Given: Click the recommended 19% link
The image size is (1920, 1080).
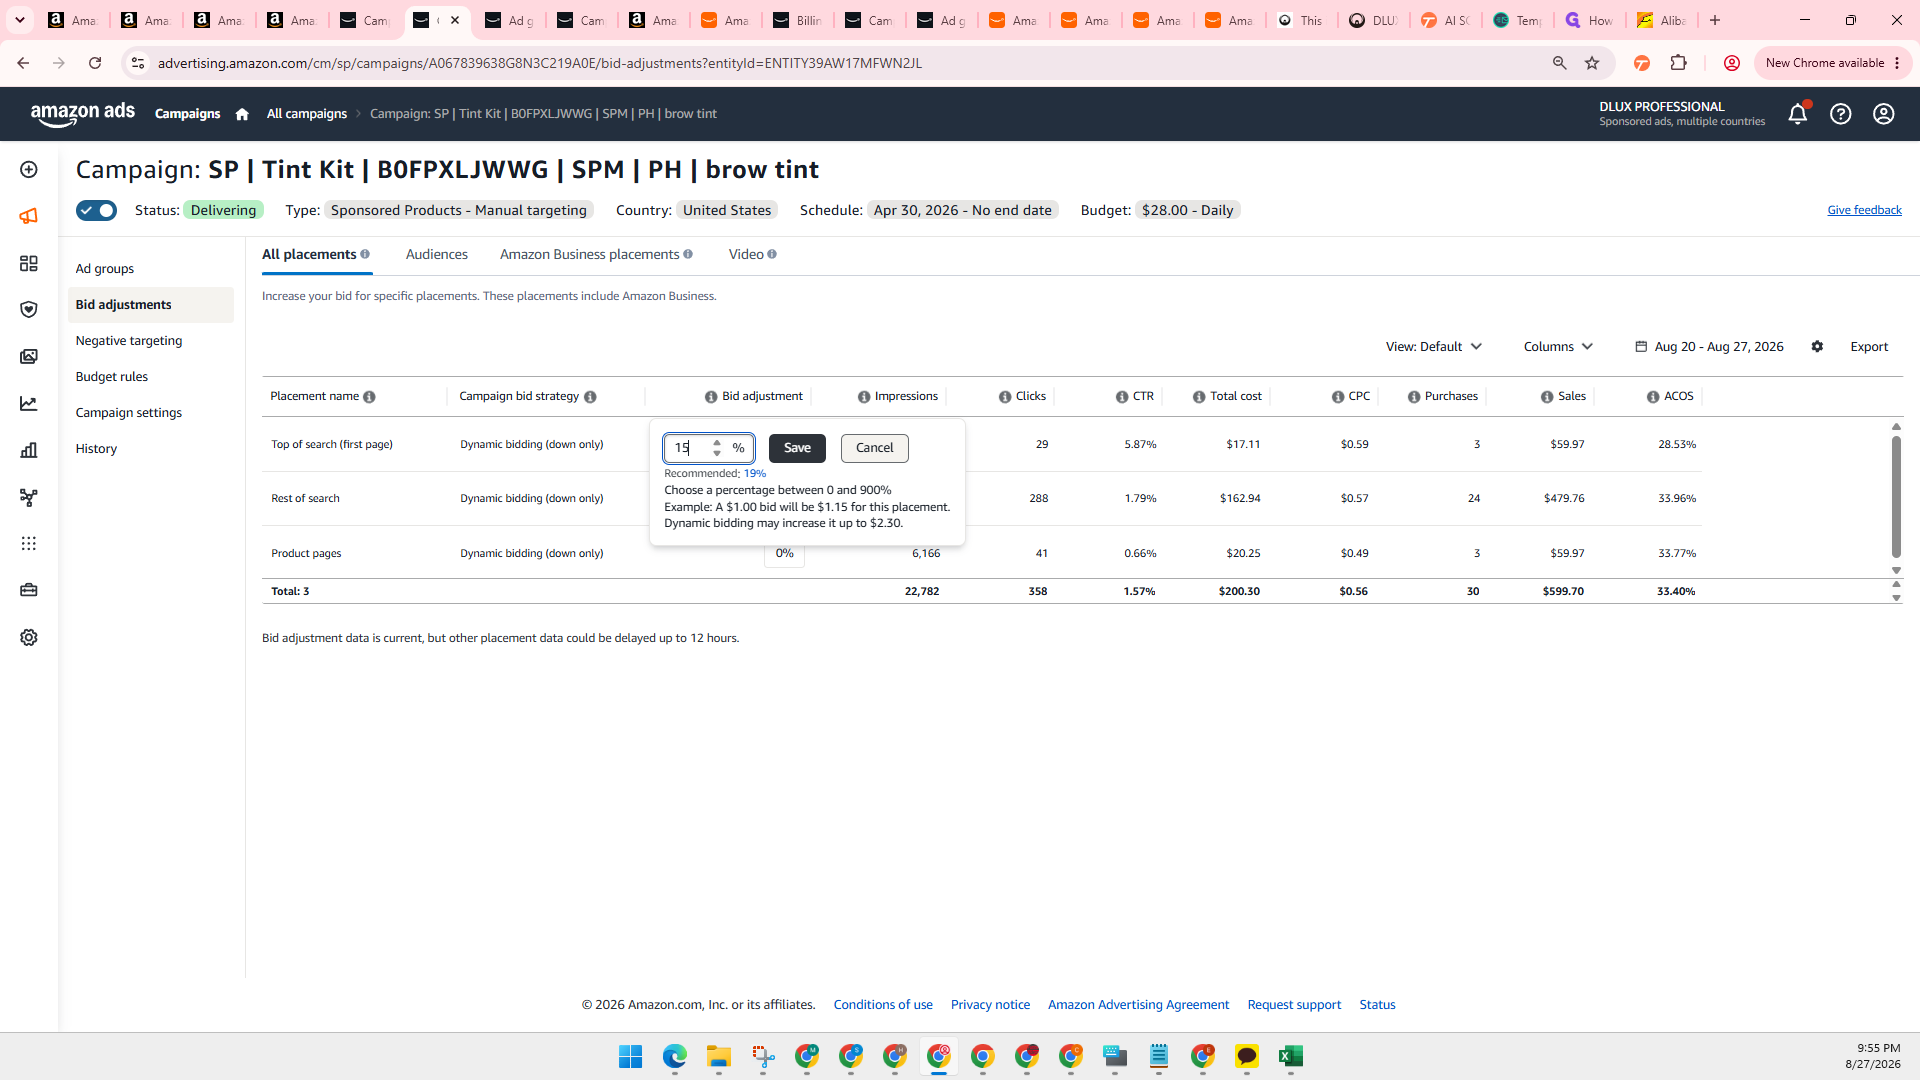Looking at the screenshot, I should [754, 474].
